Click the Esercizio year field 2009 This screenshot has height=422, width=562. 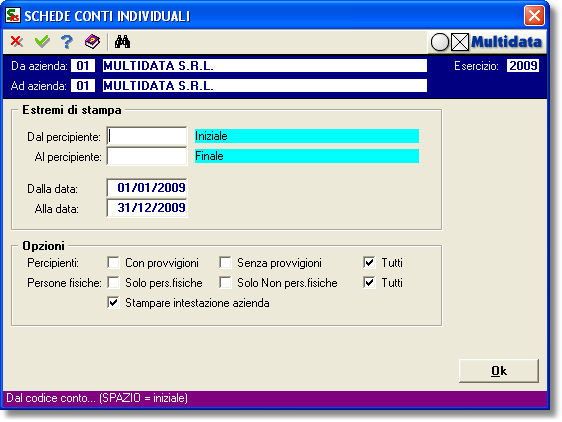[x=523, y=66]
